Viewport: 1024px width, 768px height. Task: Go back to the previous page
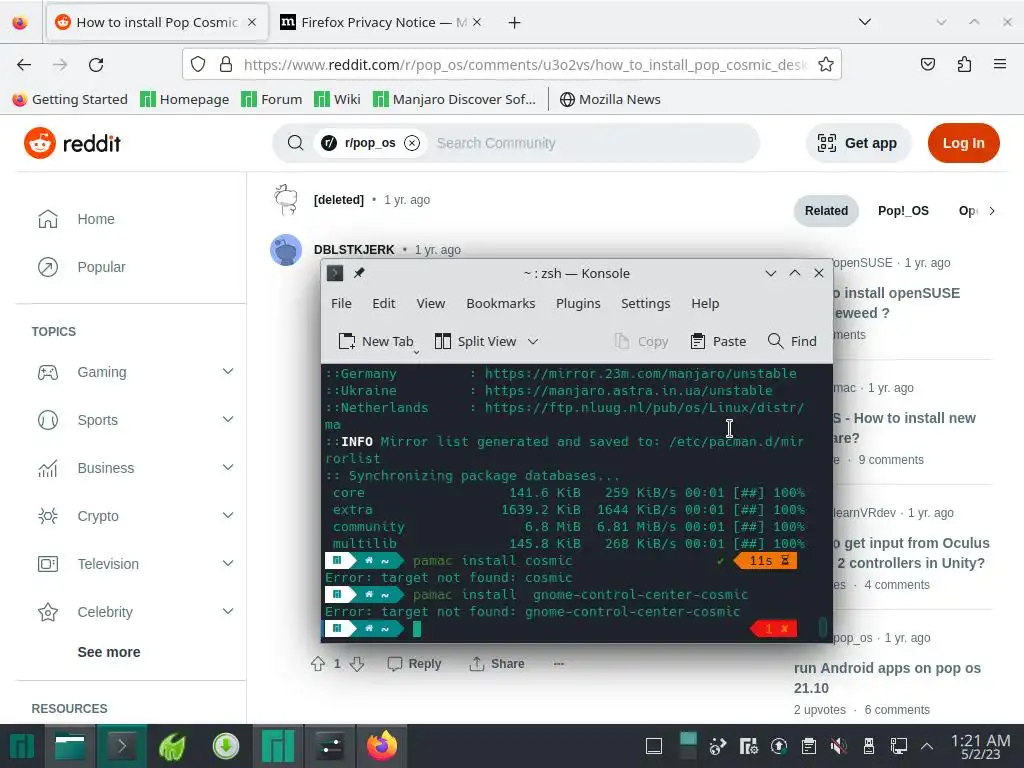pyautogui.click(x=24, y=65)
